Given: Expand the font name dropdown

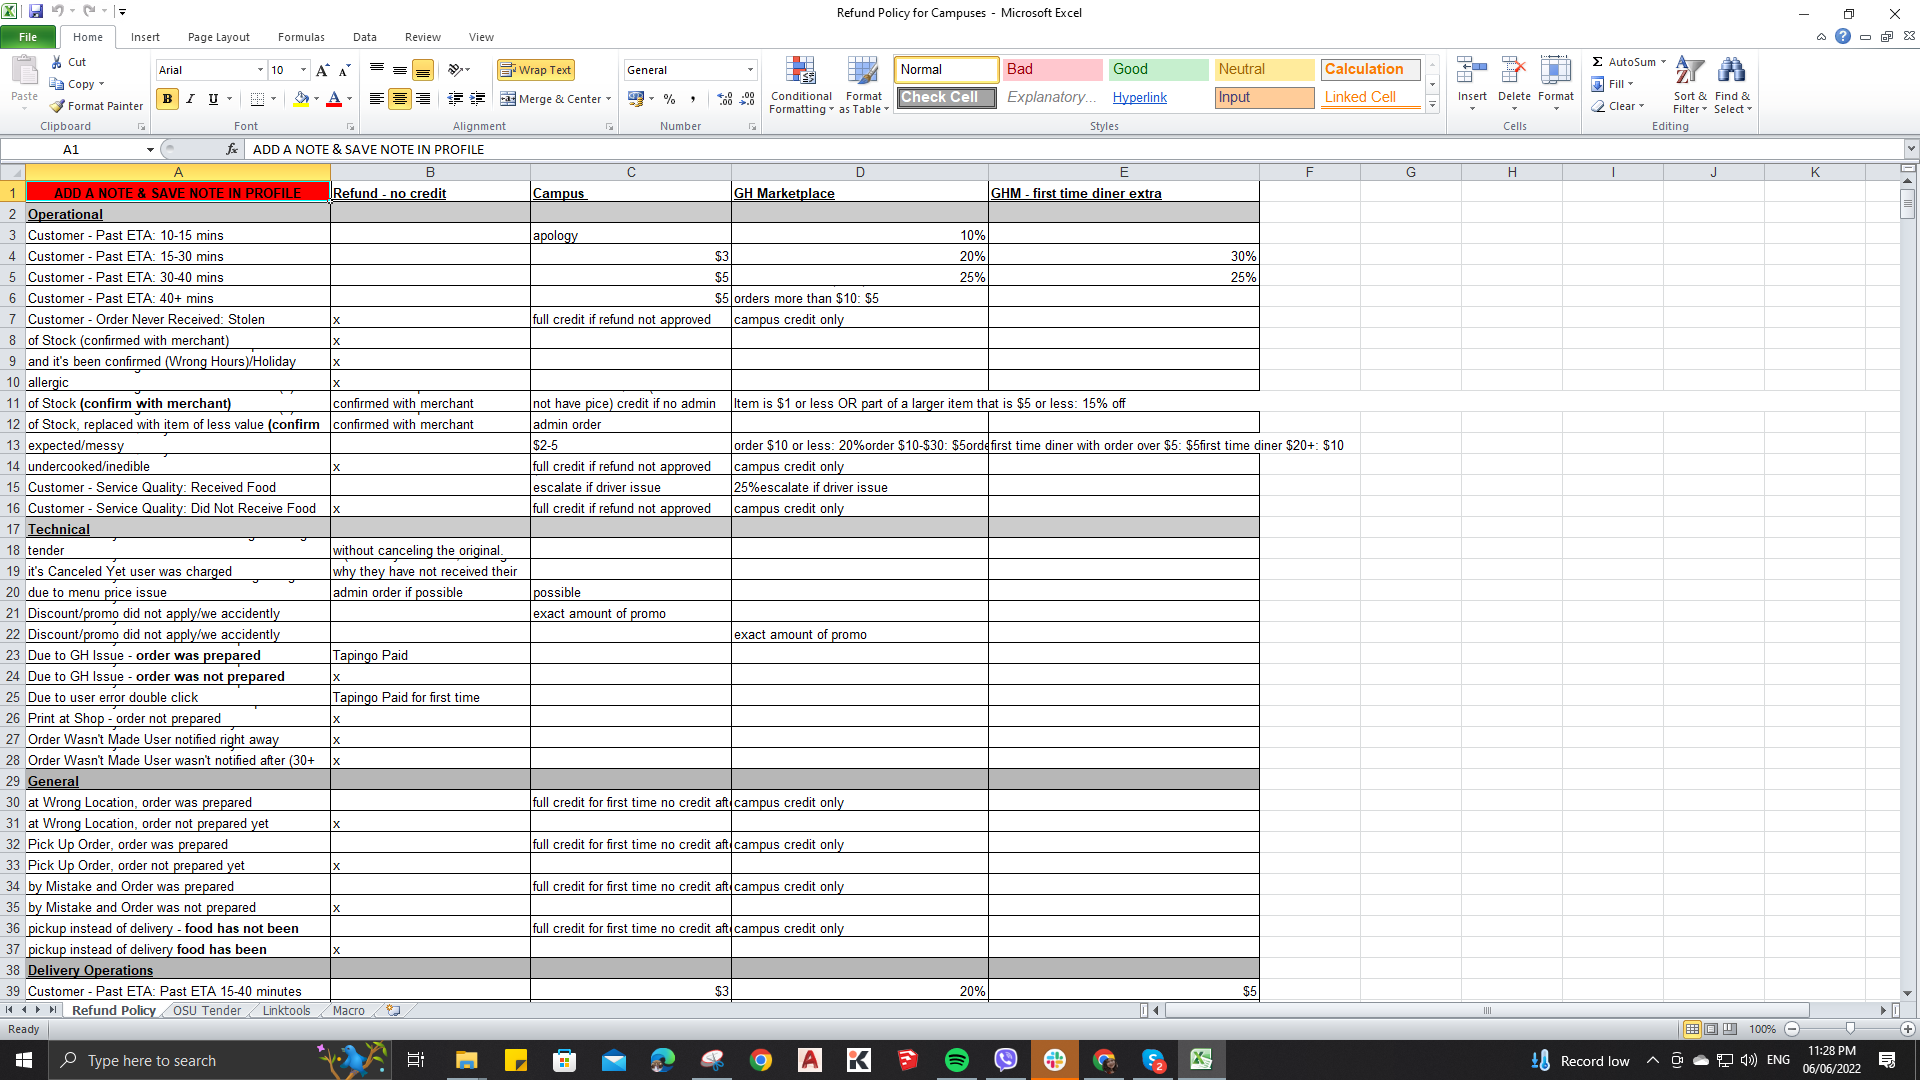Looking at the screenshot, I should pos(260,70).
